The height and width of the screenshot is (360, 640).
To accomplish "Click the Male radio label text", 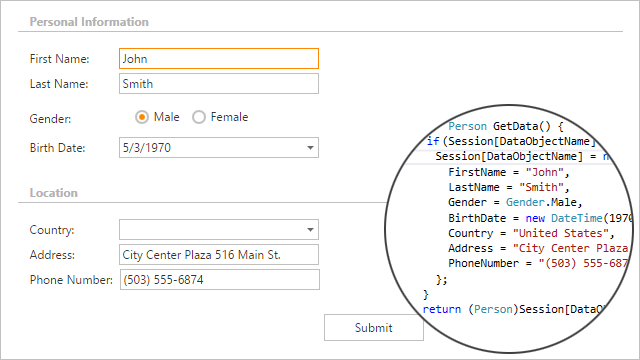I will pos(167,117).
